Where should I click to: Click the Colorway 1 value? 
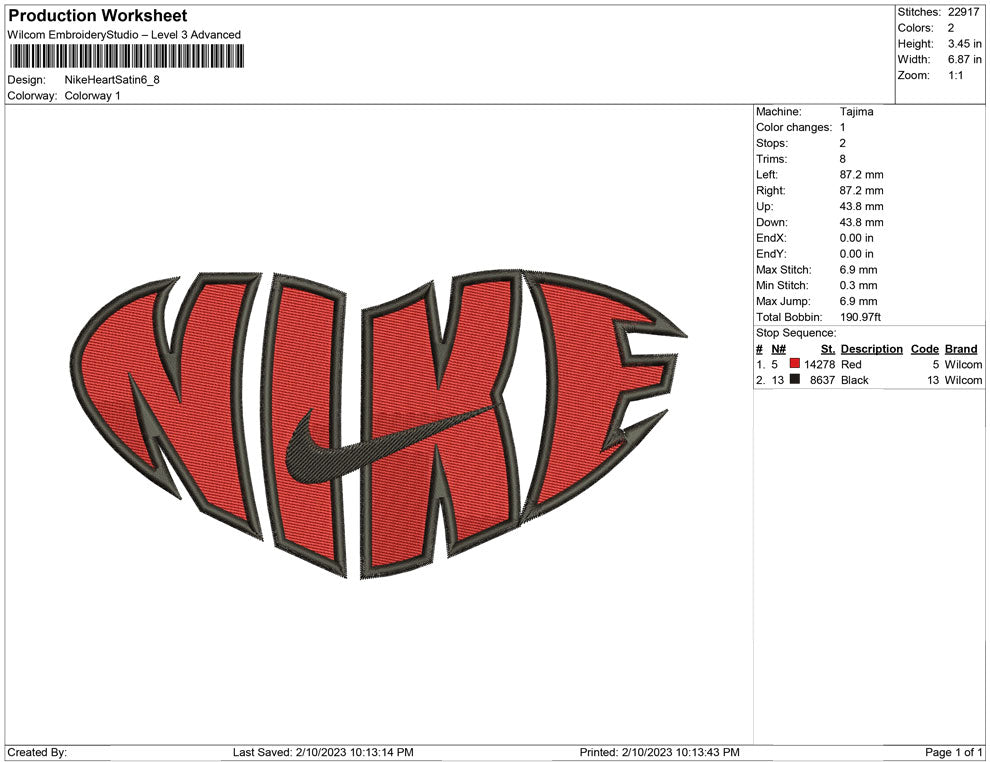[x=92, y=95]
